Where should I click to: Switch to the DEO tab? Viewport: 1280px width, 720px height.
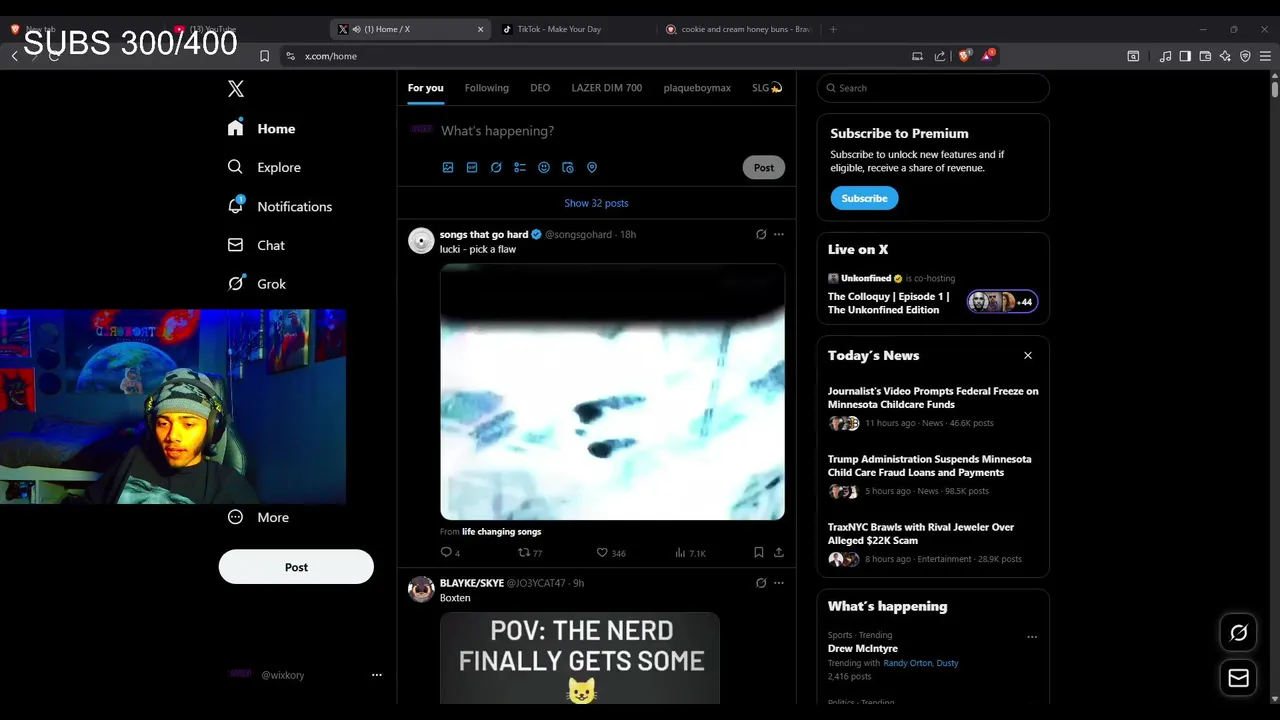coord(540,88)
